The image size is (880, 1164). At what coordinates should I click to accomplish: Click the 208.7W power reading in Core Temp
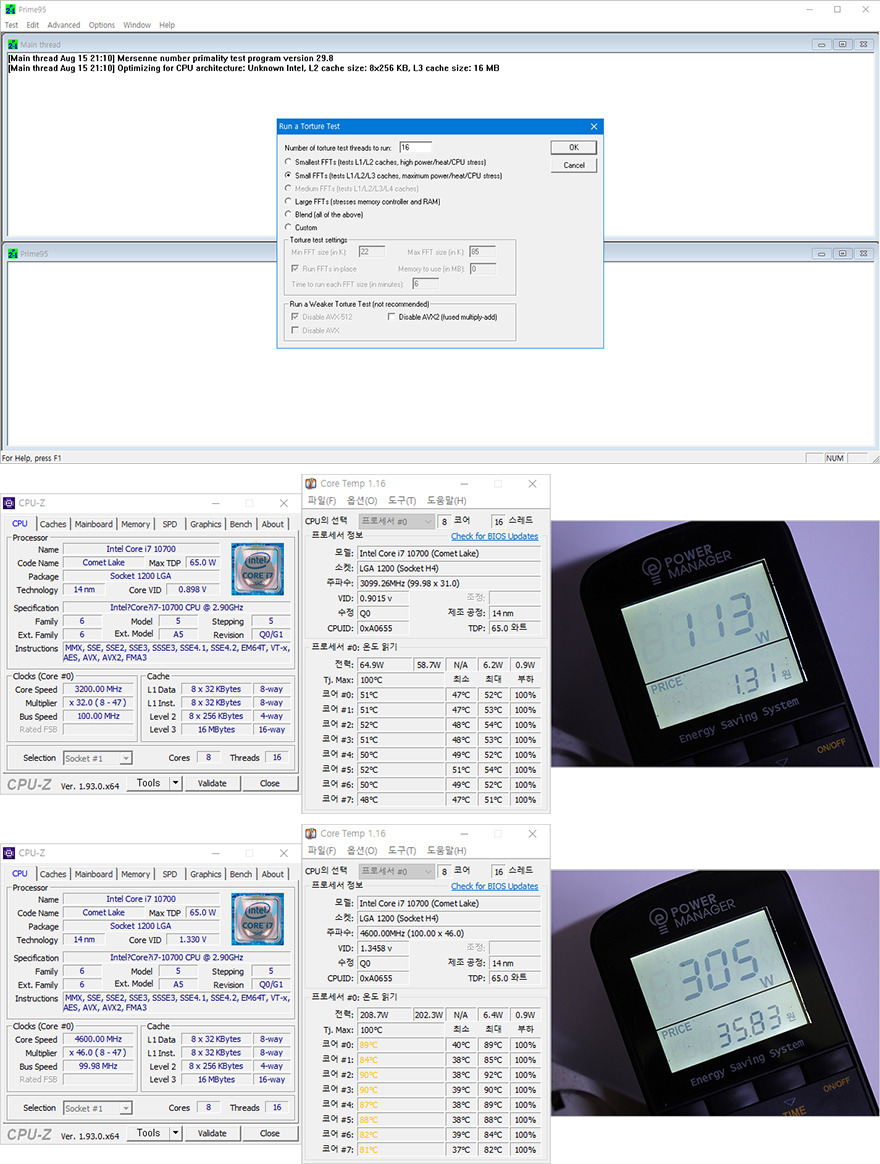click(x=384, y=1015)
